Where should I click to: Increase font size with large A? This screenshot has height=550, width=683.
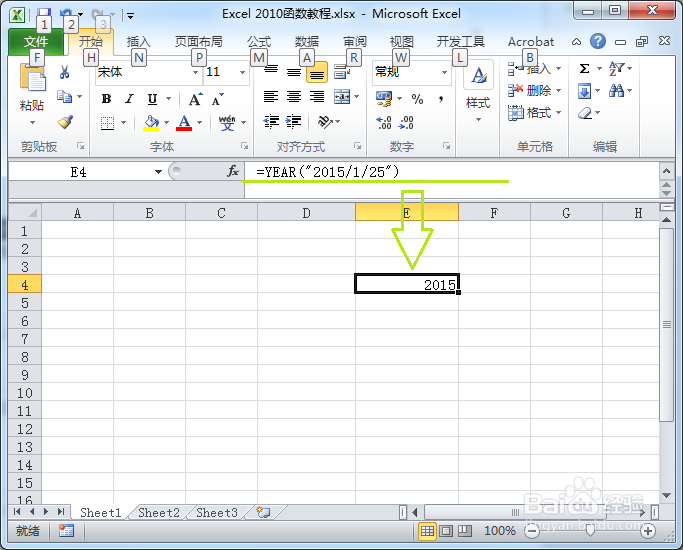pos(195,99)
